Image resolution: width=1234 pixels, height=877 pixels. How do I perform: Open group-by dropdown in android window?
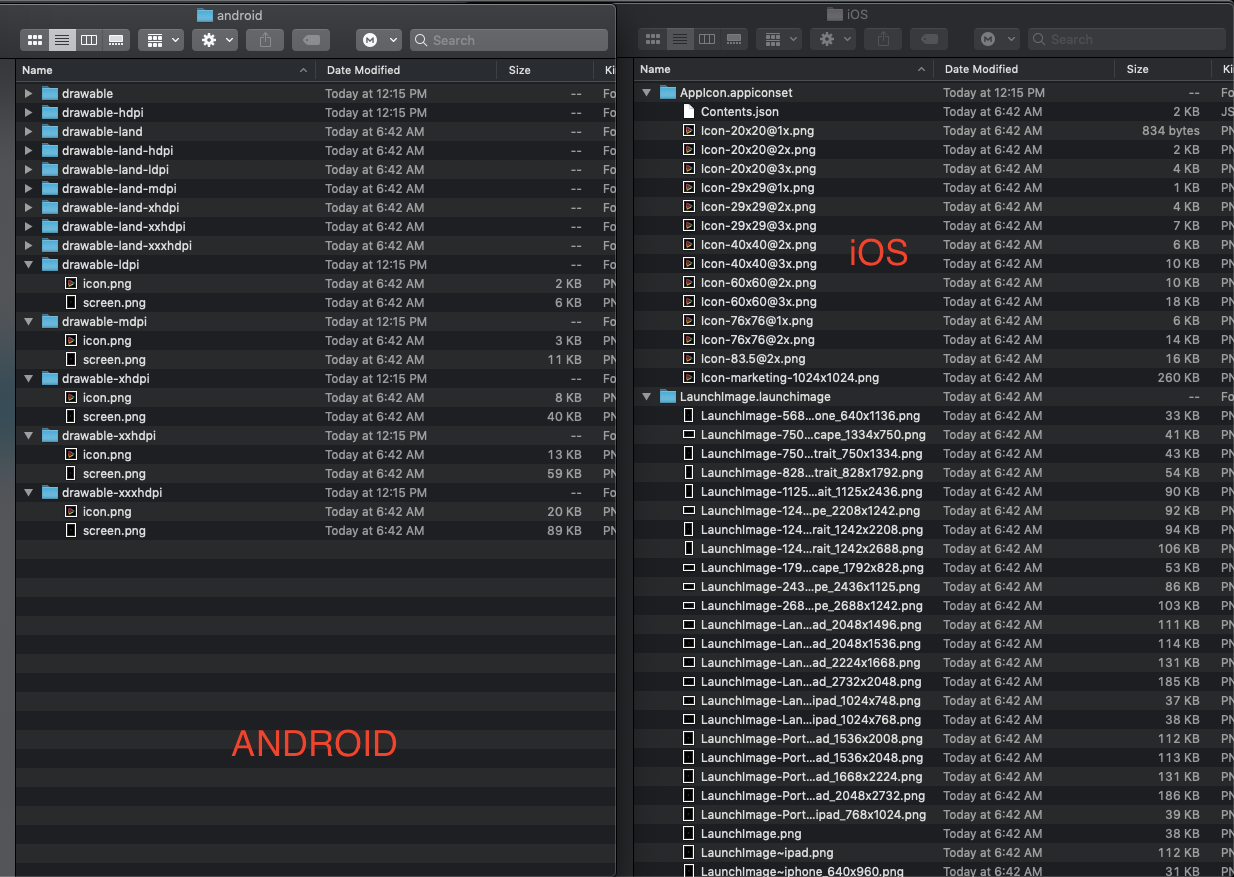pyautogui.click(x=160, y=40)
